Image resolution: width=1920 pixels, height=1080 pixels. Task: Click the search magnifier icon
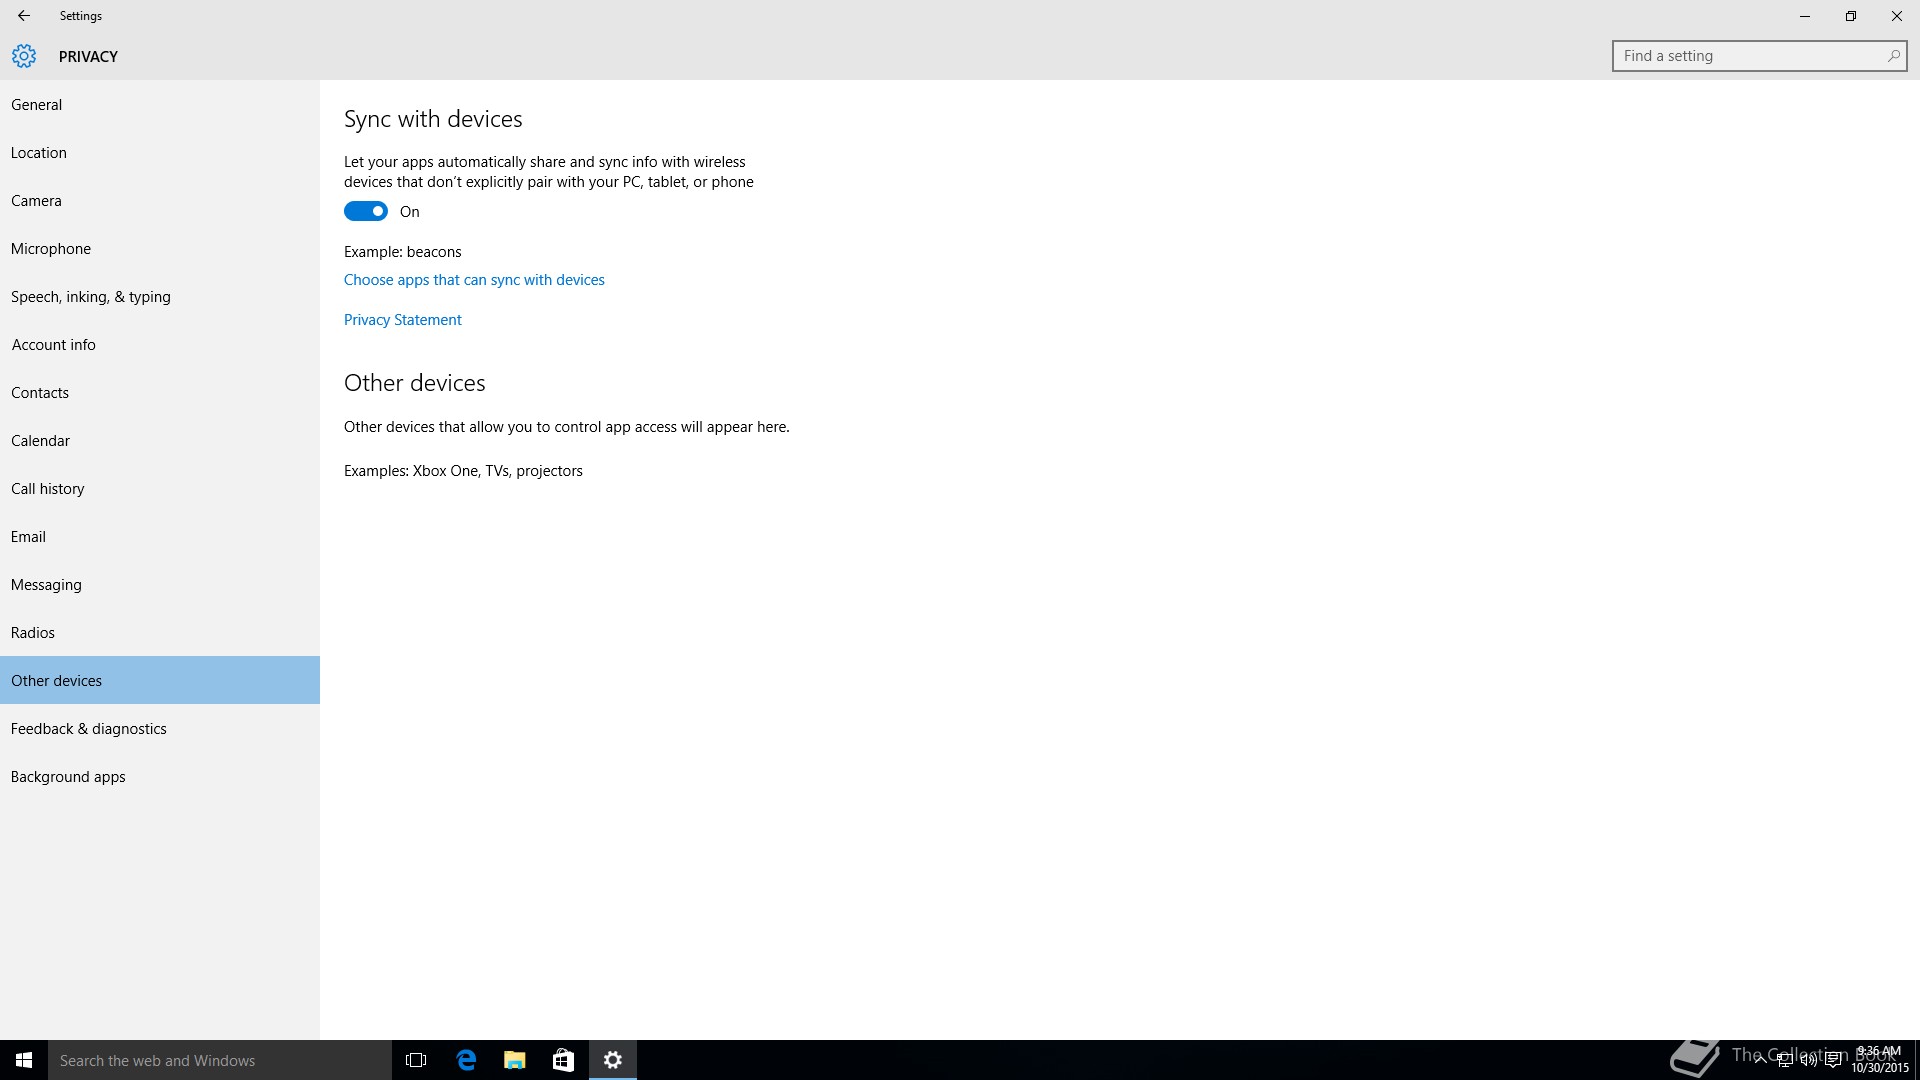coord(1893,56)
